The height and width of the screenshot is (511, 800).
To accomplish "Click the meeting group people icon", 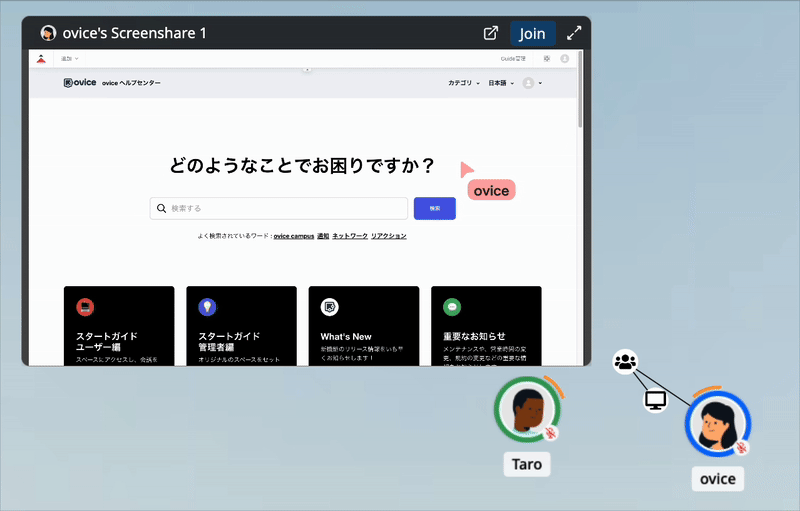I will (625, 362).
